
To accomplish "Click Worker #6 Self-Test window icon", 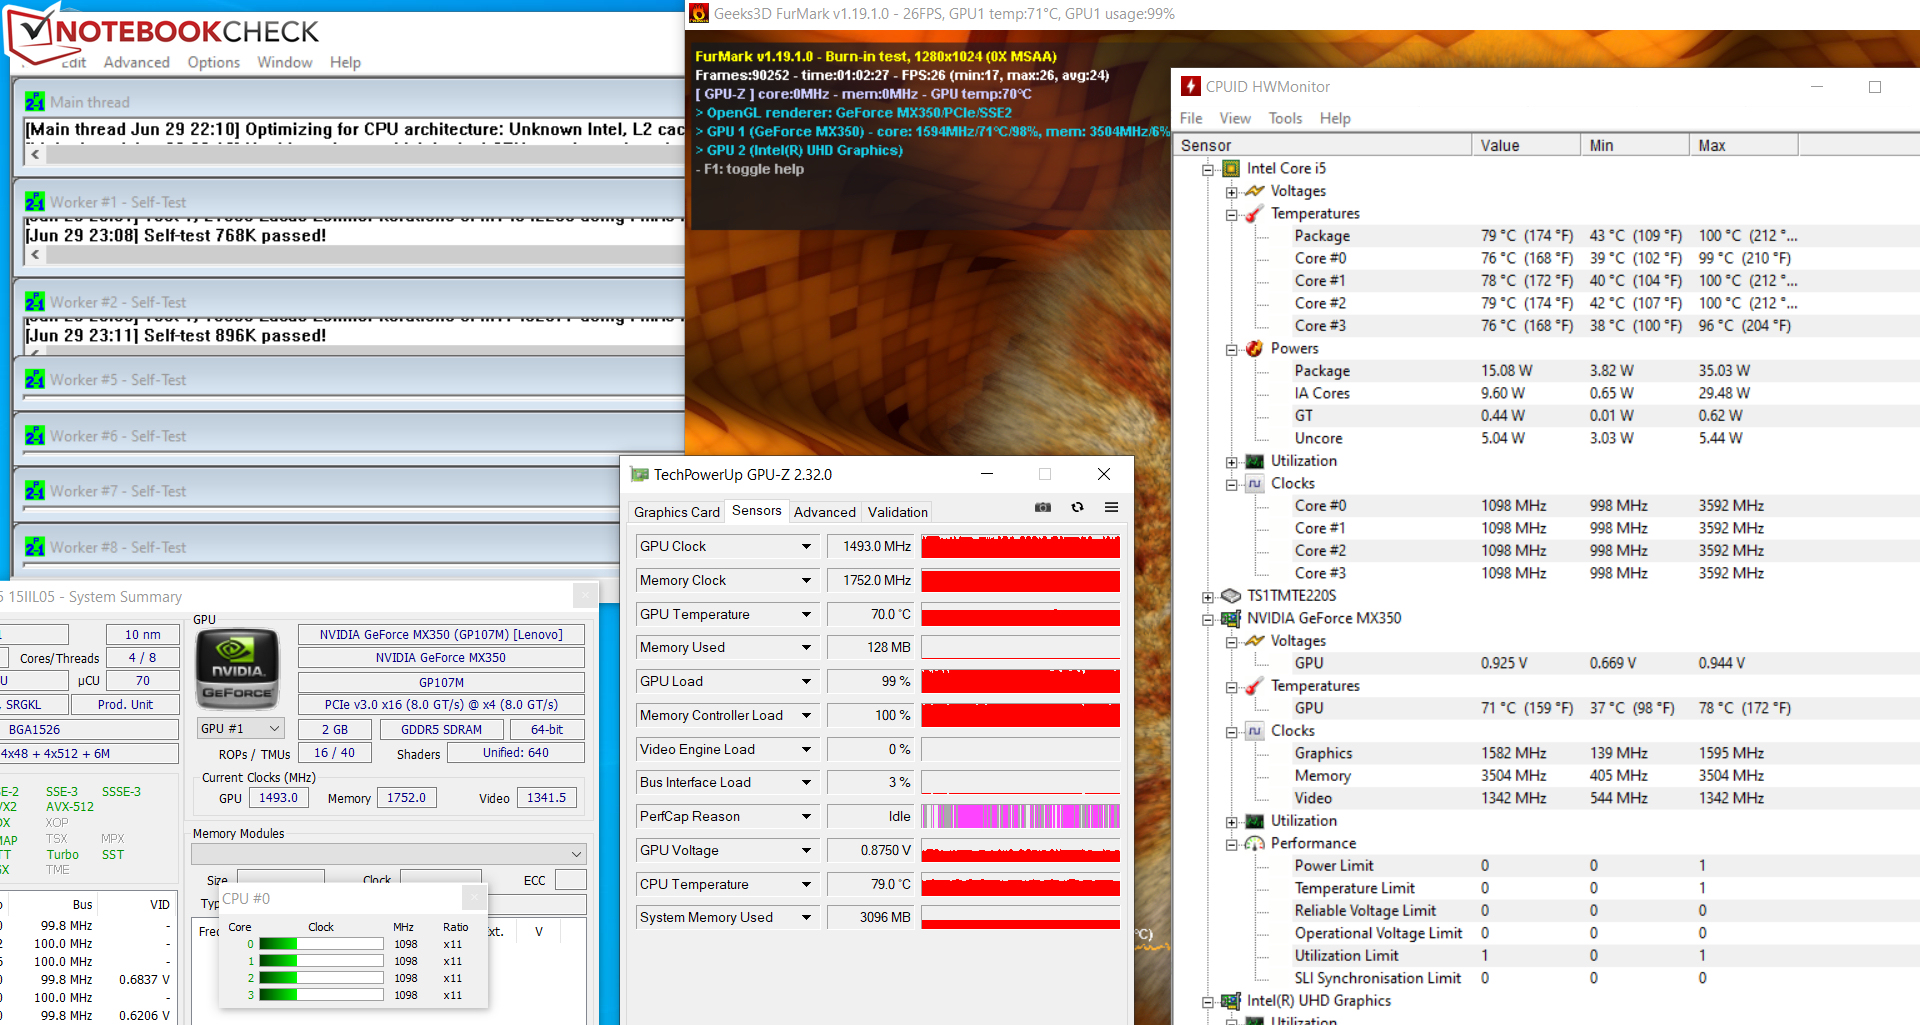I will [x=35, y=436].
